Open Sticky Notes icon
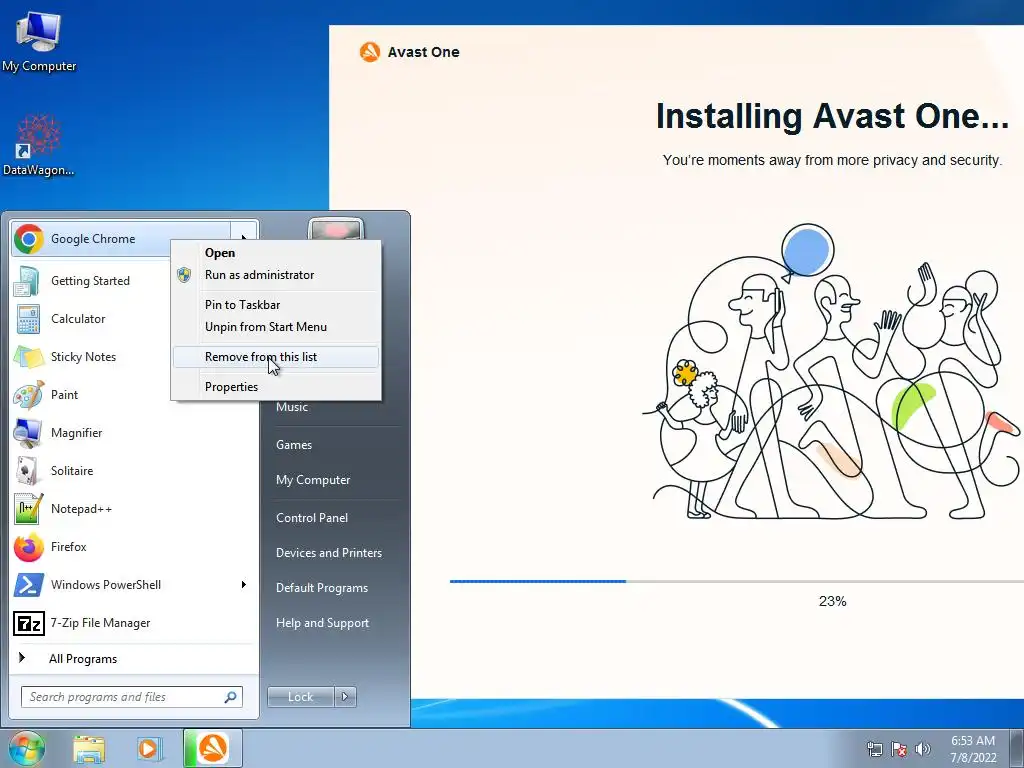The image size is (1024, 768). (x=29, y=357)
